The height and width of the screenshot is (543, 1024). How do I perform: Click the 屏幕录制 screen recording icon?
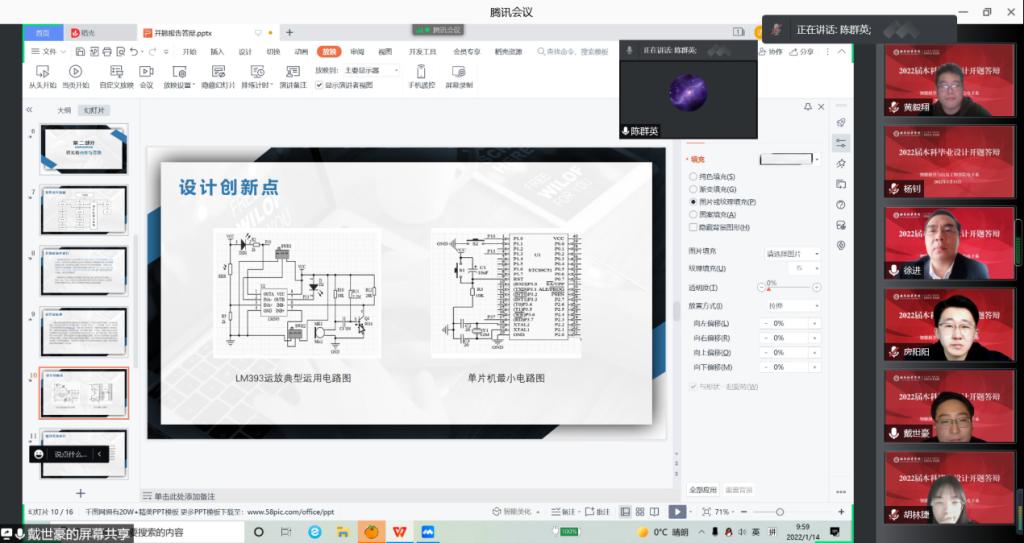click(459, 71)
